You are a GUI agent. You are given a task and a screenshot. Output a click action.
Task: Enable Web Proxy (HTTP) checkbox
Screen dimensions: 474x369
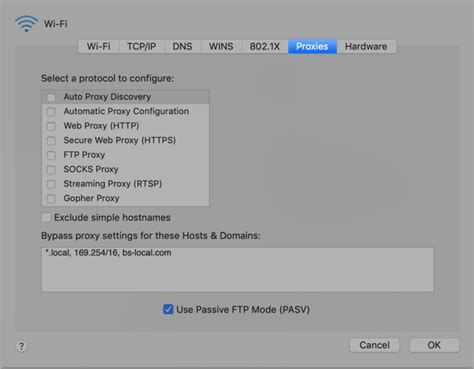[51, 126]
